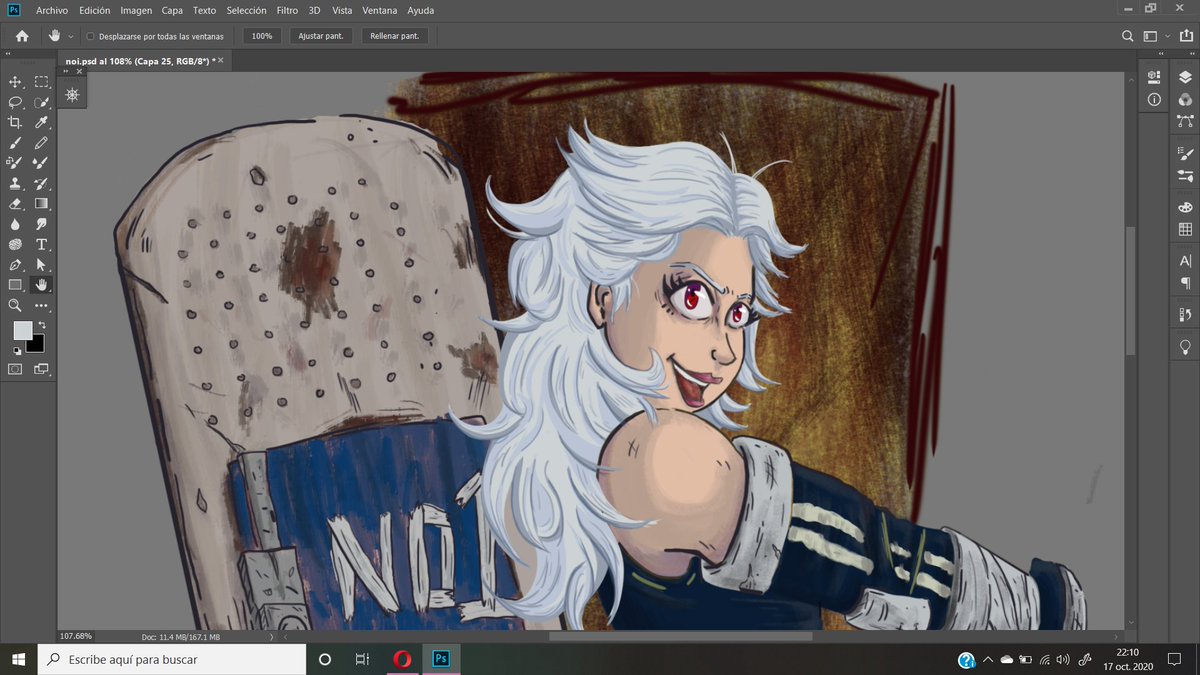Open search magnifier in options bar

1127,36
